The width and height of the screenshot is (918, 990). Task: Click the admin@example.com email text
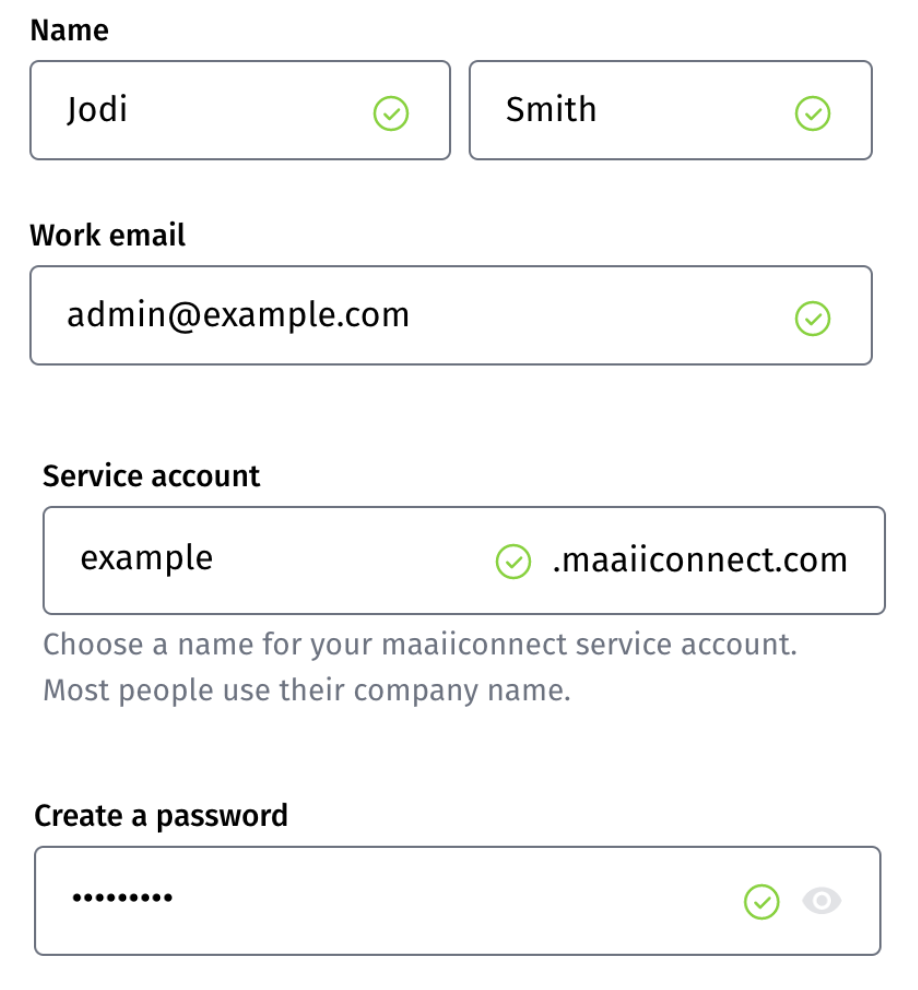coord(238,315)
